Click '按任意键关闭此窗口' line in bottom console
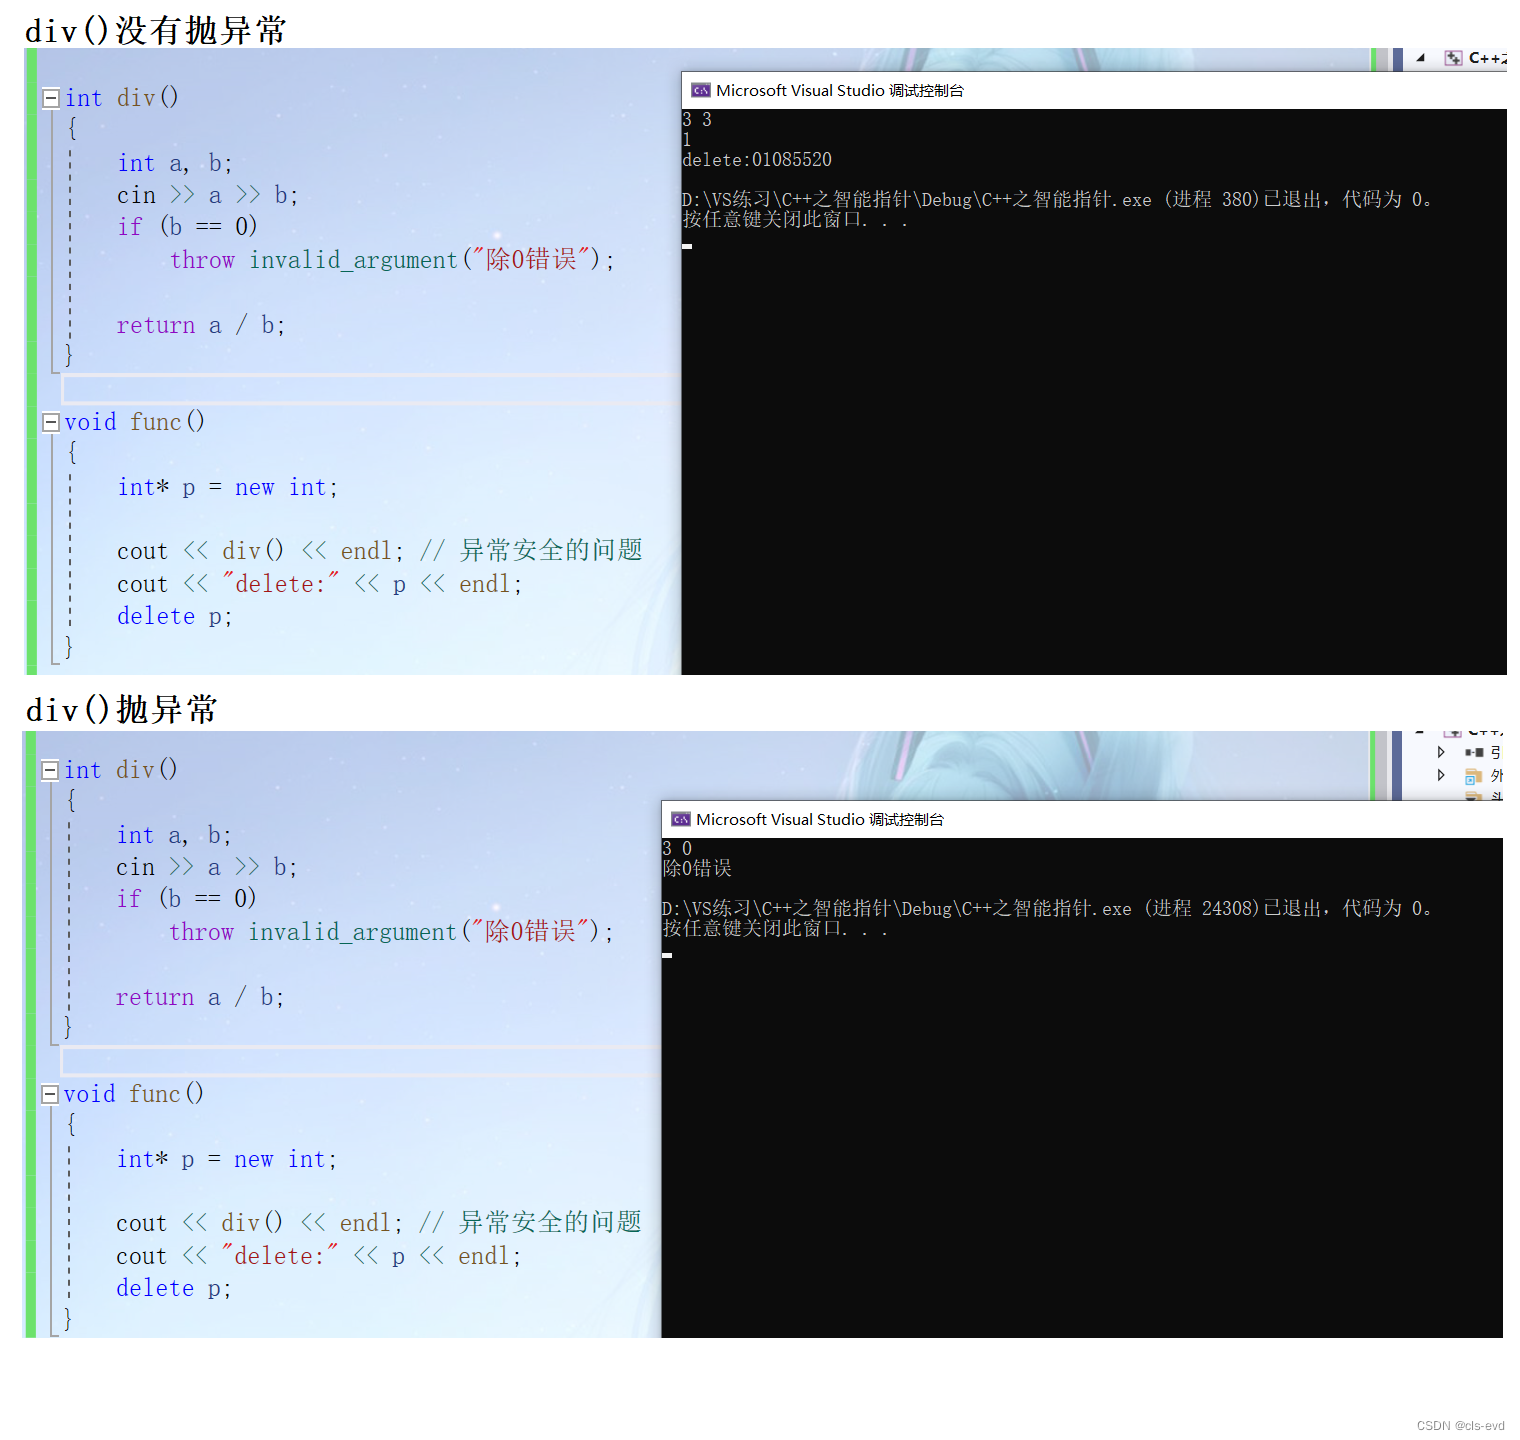The image size is (1520, 1440). [x=775, y=928]
